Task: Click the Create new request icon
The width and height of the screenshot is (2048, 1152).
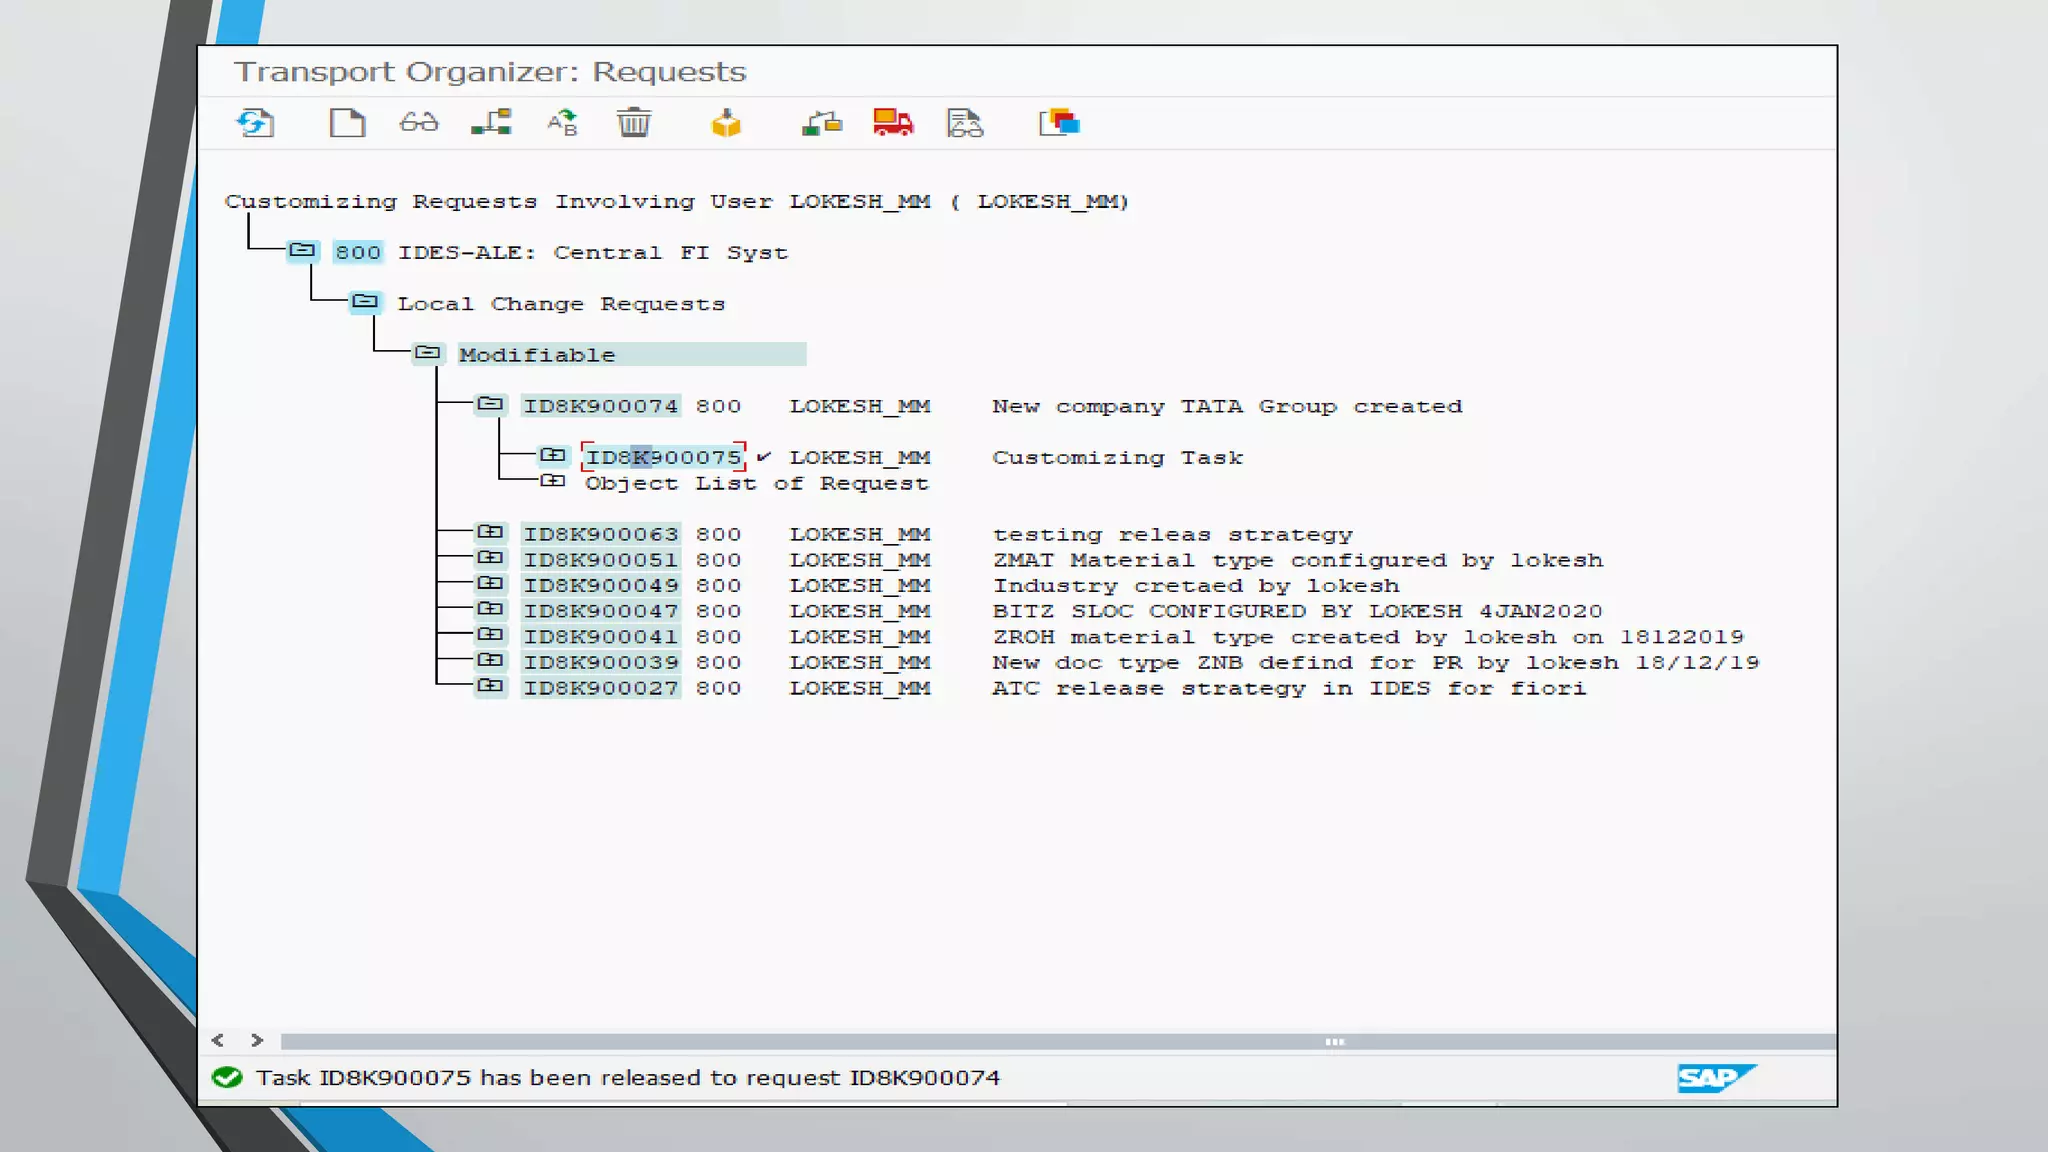Action: coord(347,123)
